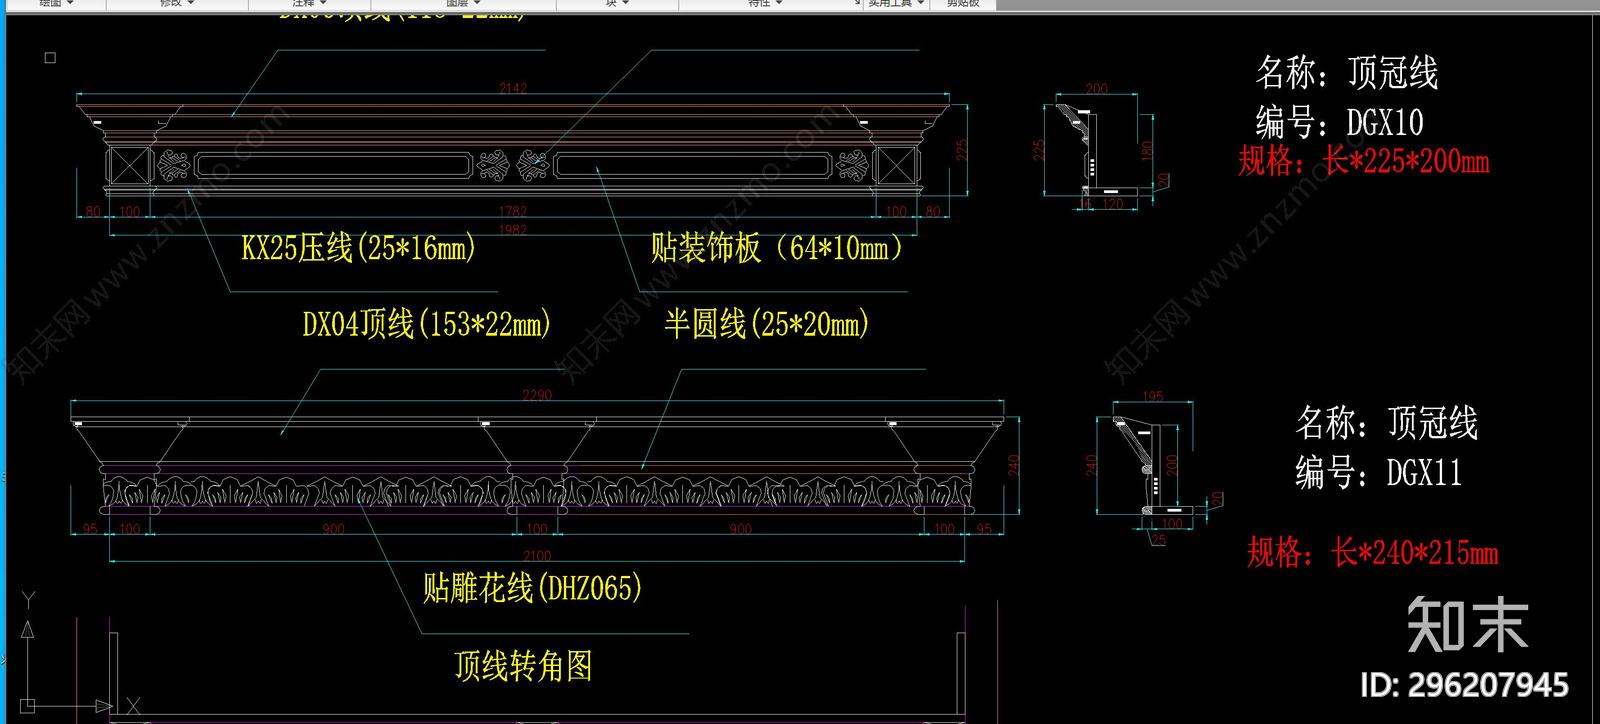Image resolution: width=1600 pixels, height=724 pixels.
Task: Select the dimension value "120" under DGX10 section
Action: (1113, 204)
